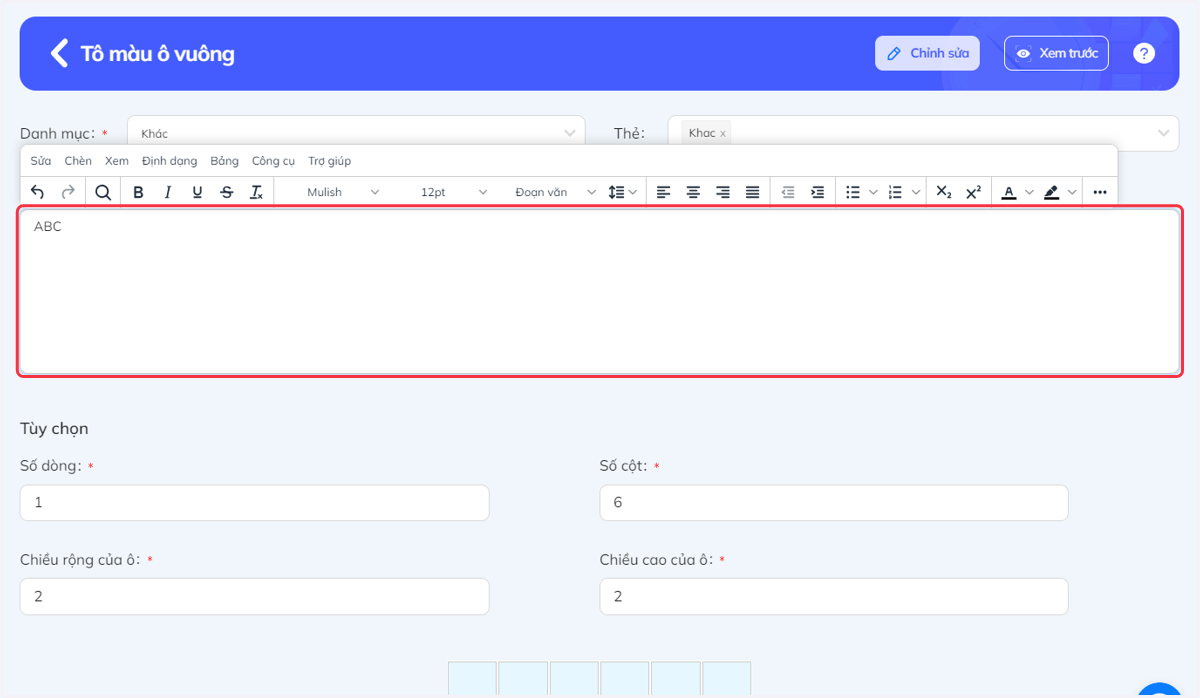Image resolution: width=1200 pixels, height=698 pixels.
Task: Click in the ABC text editor area
Action: click(x=600, y=291)
